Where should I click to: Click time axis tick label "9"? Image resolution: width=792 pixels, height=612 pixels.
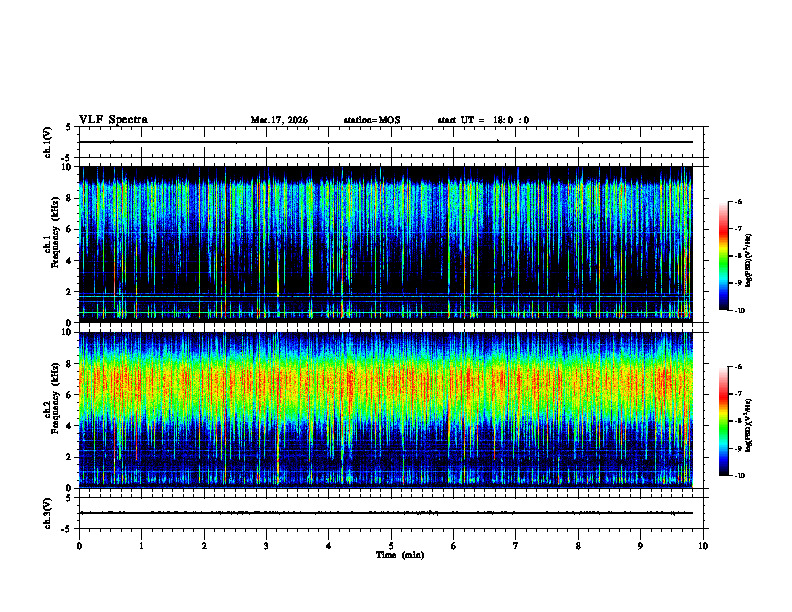(x=640, y=546)
